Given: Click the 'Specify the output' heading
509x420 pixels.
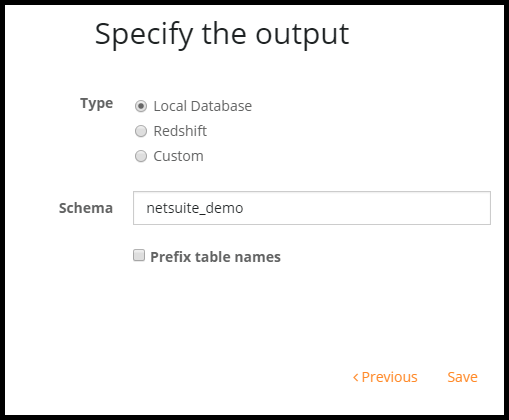Looking at the screenshot, I should click(222, 35).
